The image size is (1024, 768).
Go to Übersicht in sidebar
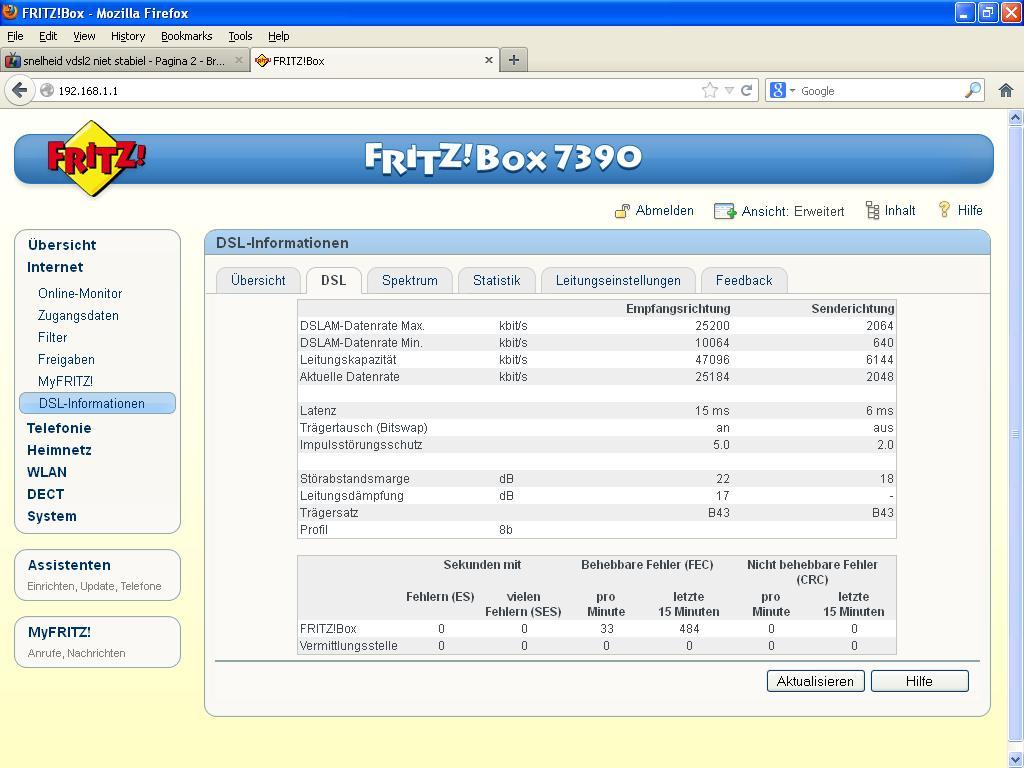coord(62,245)
